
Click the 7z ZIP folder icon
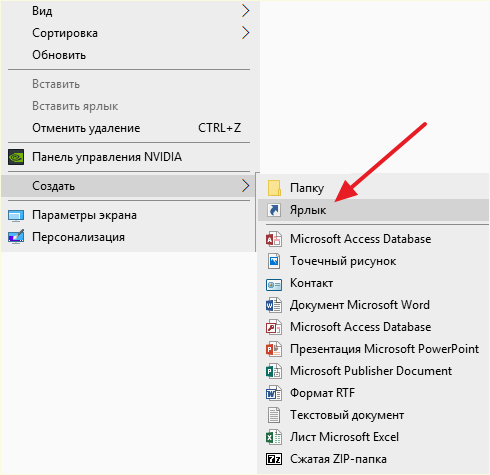tap(274, 459)
